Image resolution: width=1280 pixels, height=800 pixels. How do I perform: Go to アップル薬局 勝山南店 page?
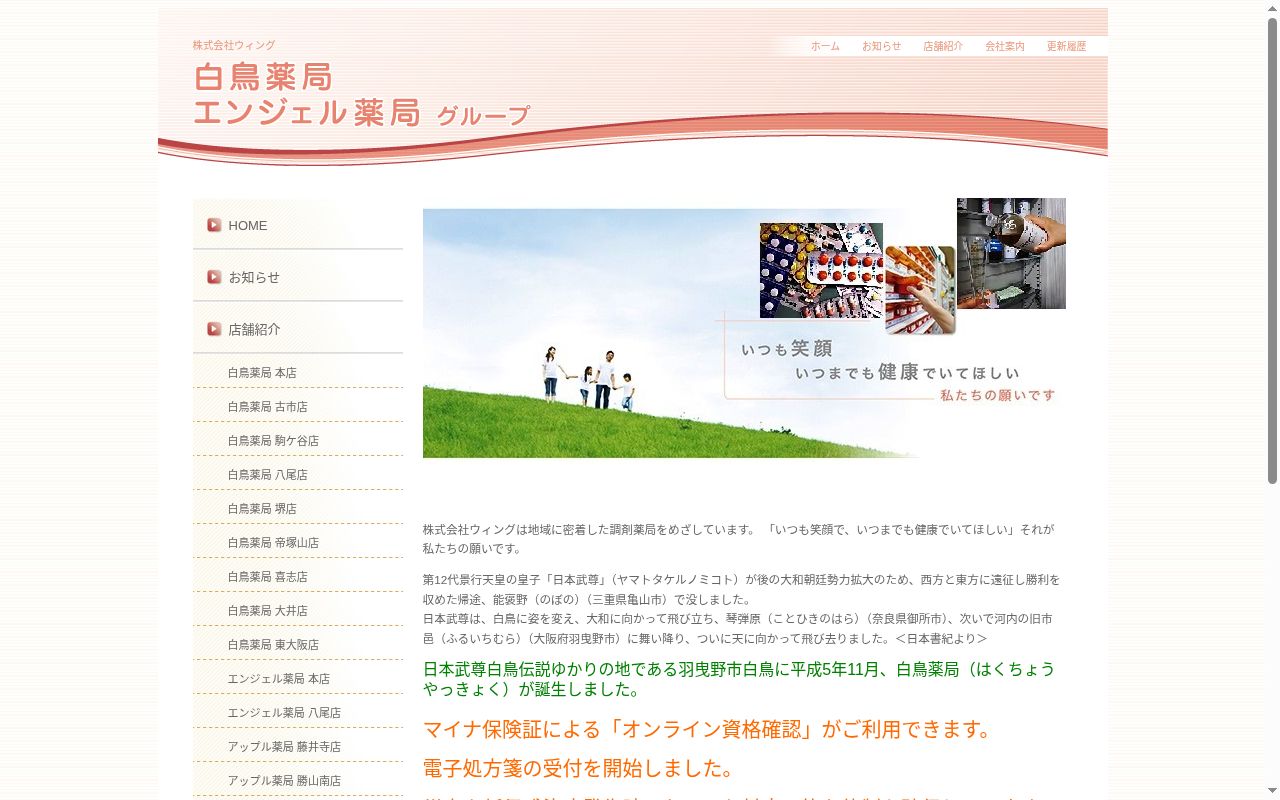click(x=284, y=781)
